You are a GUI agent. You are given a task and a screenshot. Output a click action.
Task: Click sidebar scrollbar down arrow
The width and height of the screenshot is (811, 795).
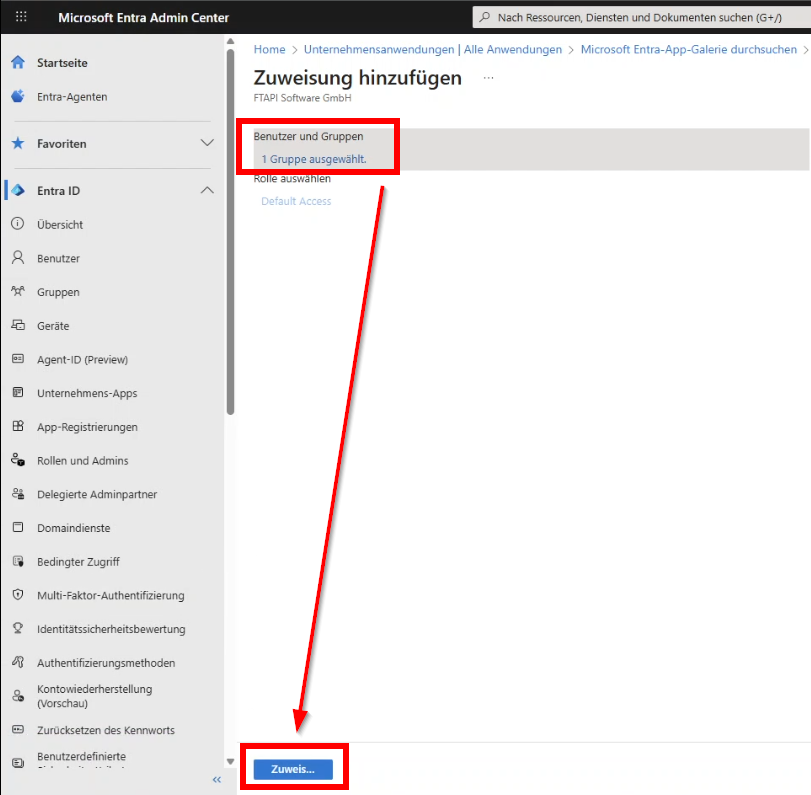coord(231,761)
